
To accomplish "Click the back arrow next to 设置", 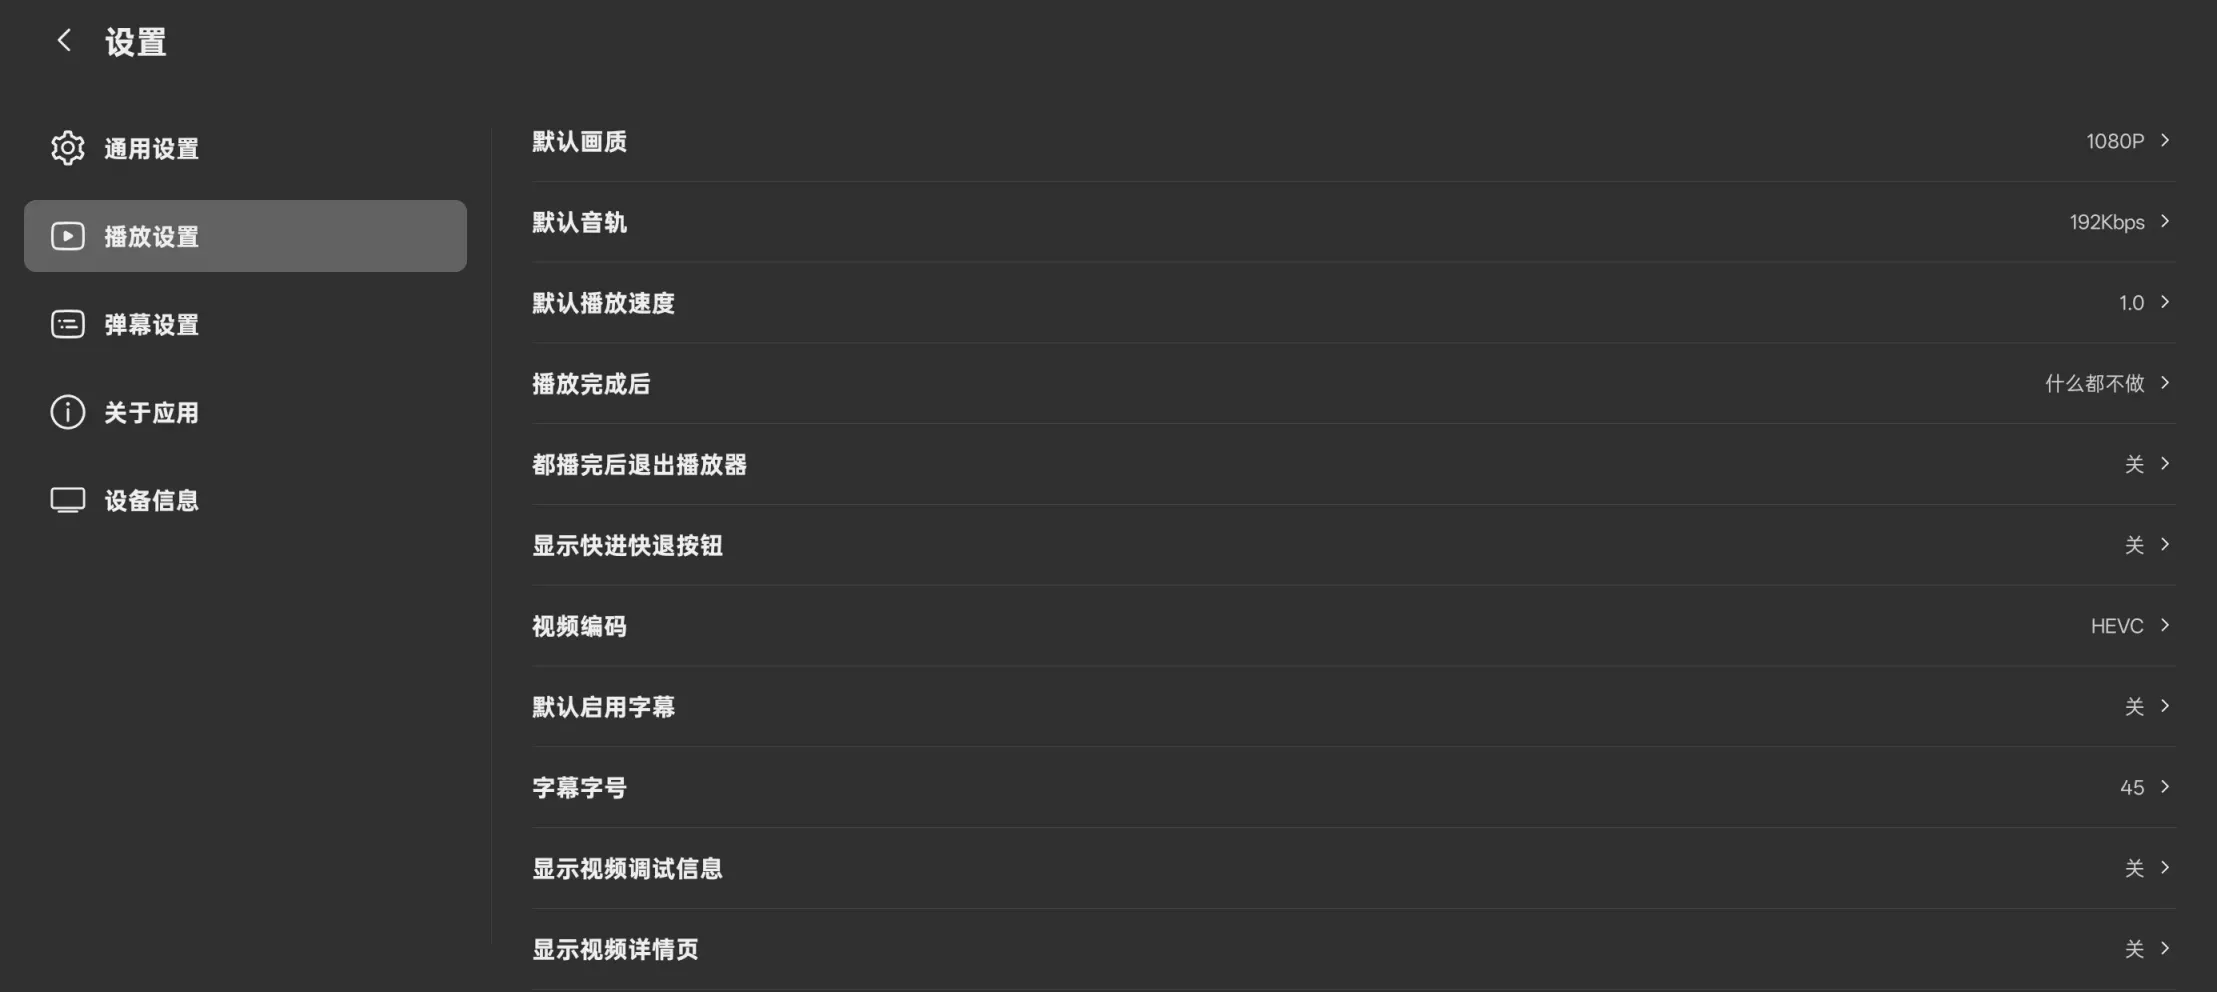I will [x=64, y=41].
